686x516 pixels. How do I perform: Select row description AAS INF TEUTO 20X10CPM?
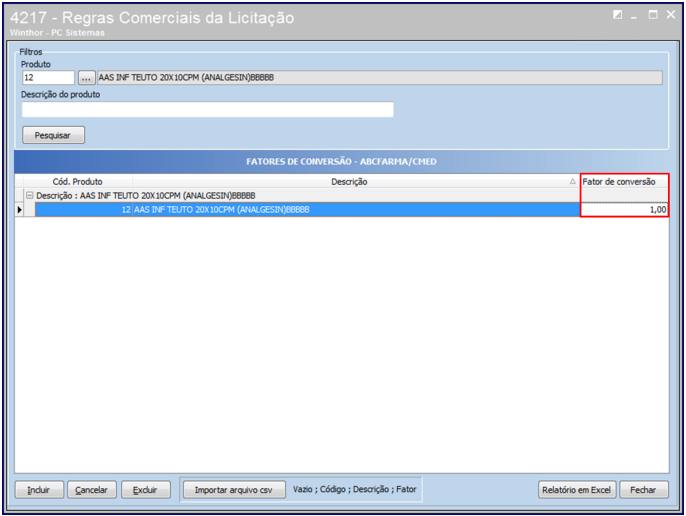(x=356, y=210)
